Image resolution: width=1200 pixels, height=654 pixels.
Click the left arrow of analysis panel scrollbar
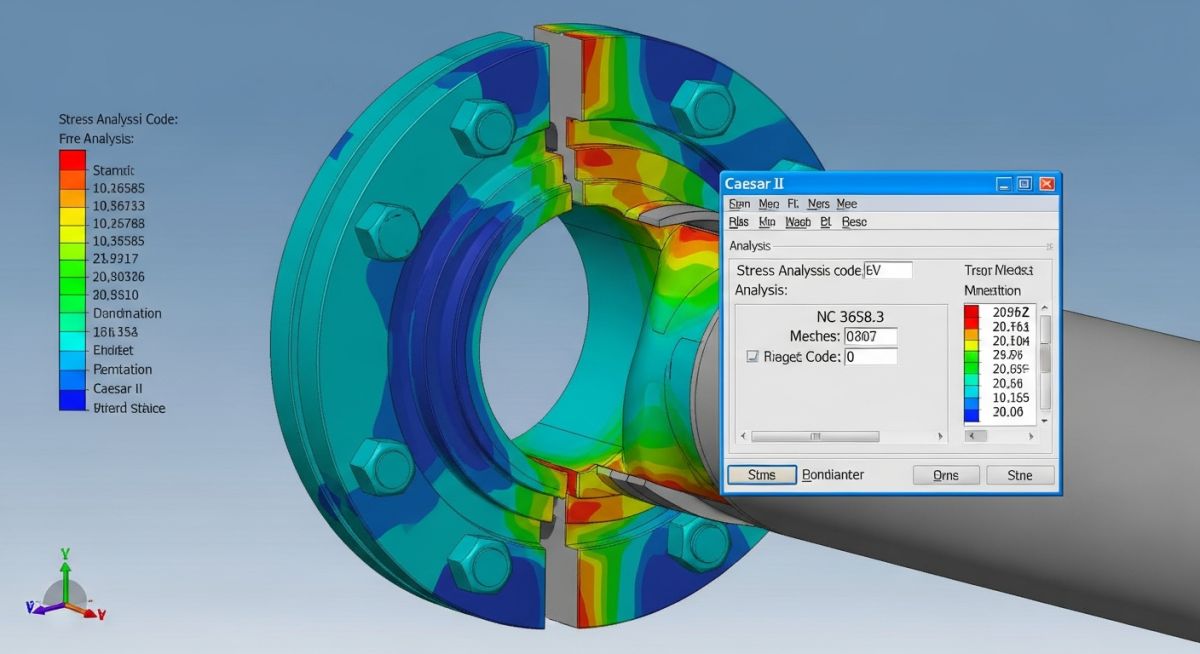tap(742, 437)
